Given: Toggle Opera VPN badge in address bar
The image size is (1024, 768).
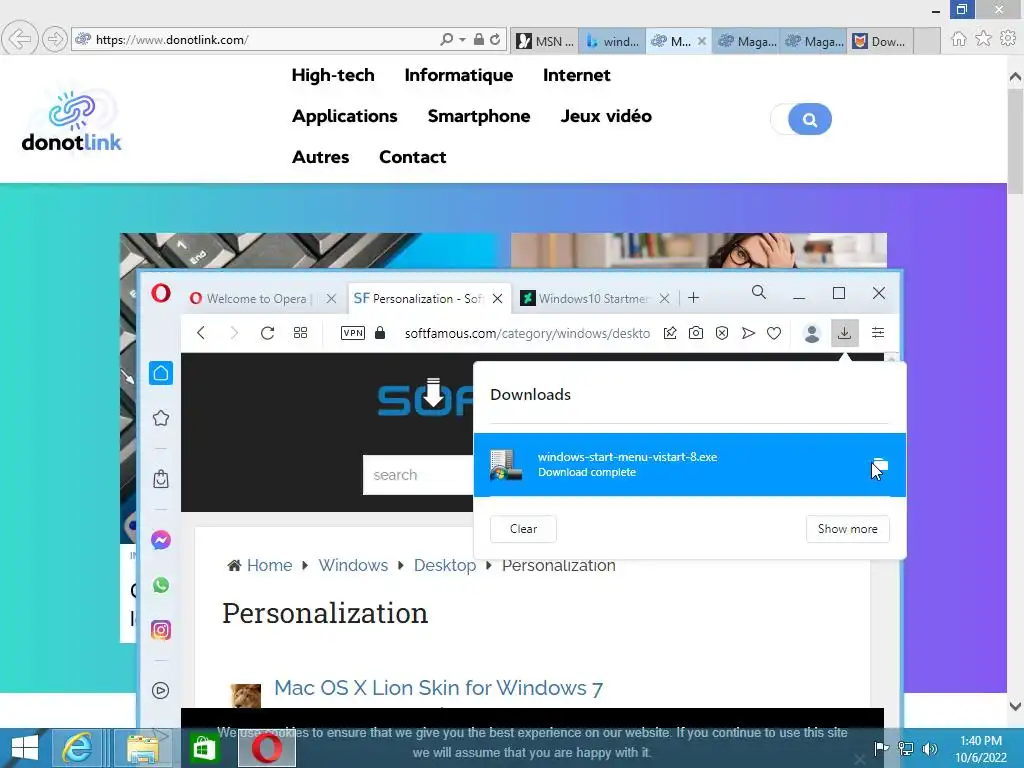Looking at the screenshot, I should tap(353, 333).
